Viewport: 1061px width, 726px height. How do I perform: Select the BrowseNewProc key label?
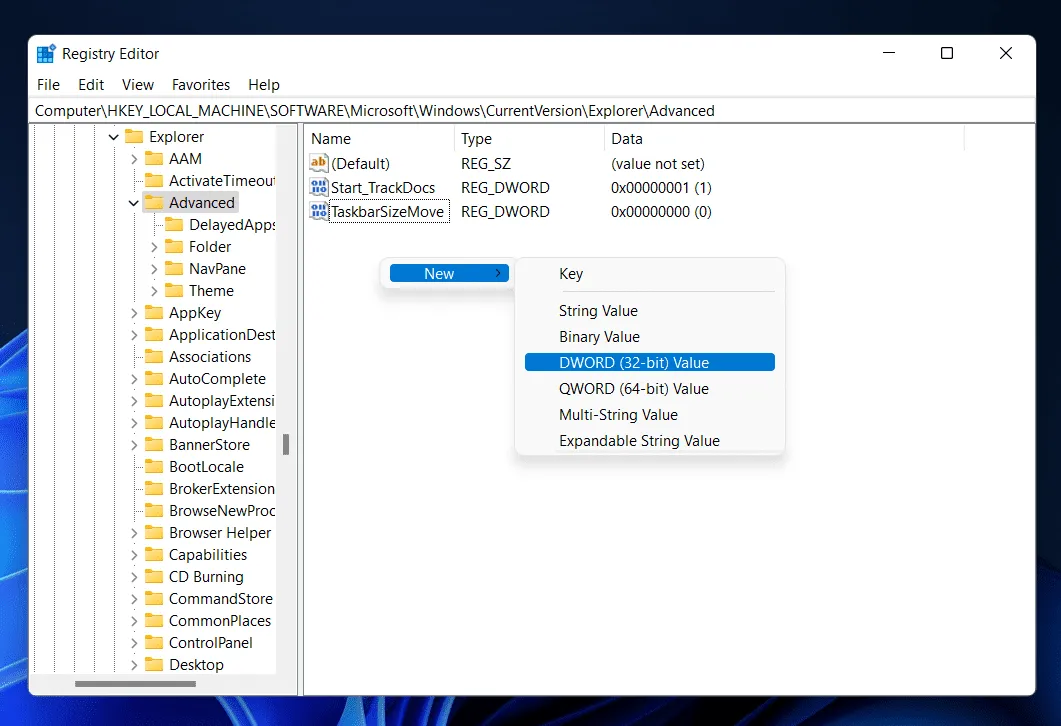222,511
